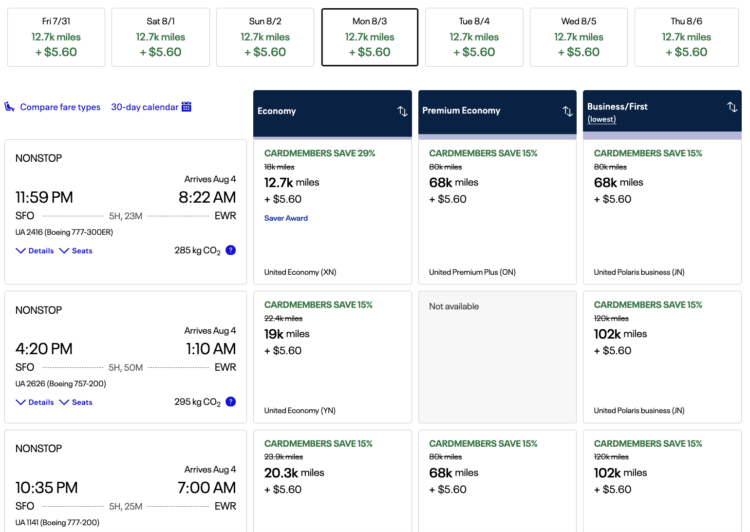
Task: Open CO2 info for 285 kg flight
Action: (231, 250)
